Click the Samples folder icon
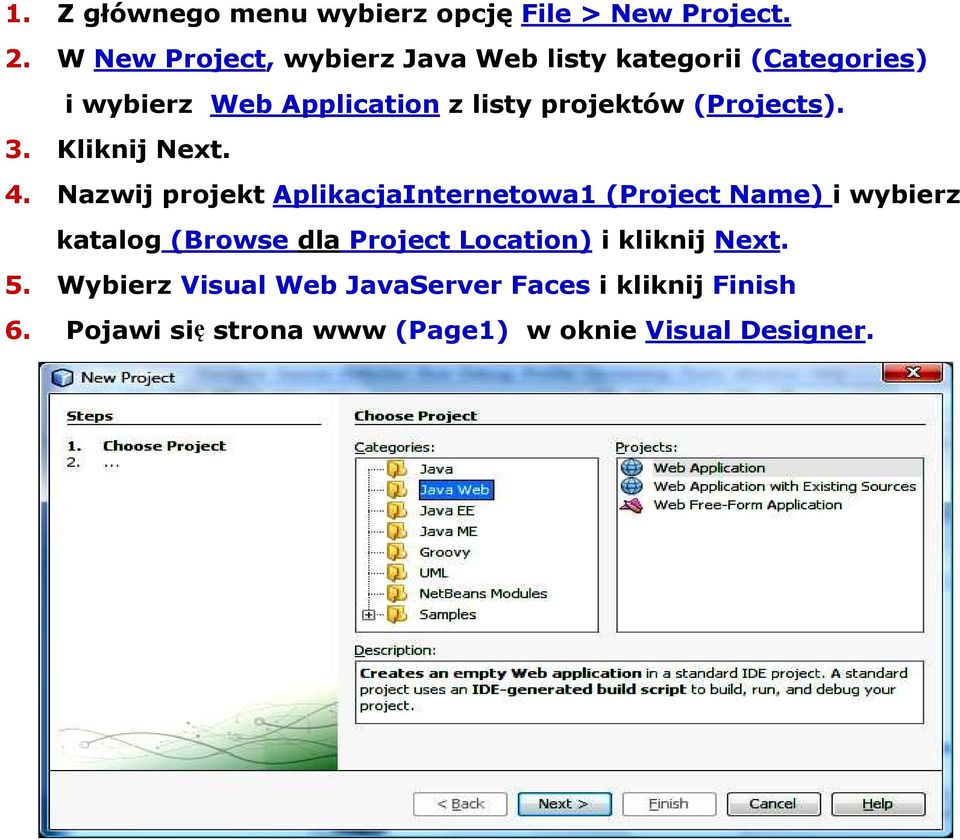This screenshot has height=840, width=960. [397, 615]
